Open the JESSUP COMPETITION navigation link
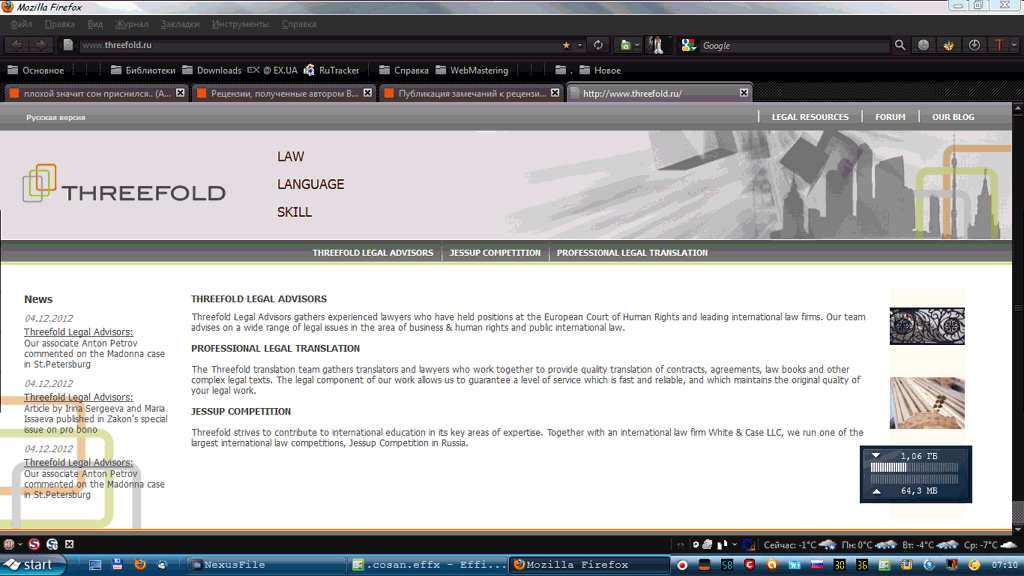This screenshot has width=1024, height=576. click(495, 253)
